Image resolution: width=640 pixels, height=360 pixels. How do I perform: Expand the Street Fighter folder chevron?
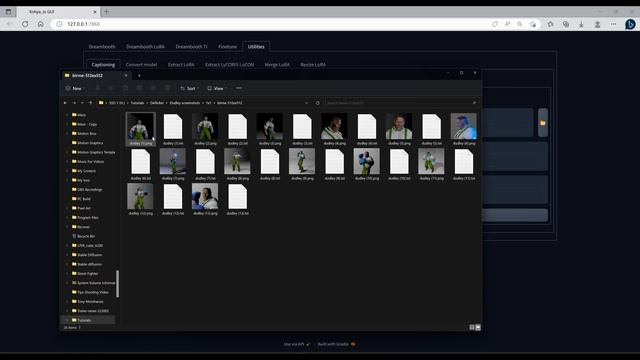[67, 273]
